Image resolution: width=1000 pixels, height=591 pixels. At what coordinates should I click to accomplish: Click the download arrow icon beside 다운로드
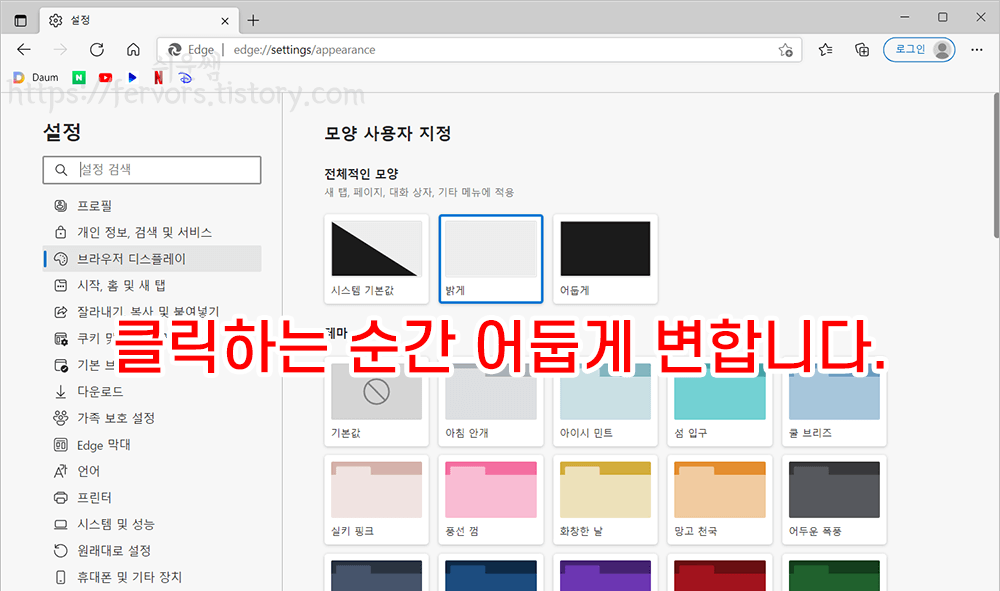(x=61, y=391)
